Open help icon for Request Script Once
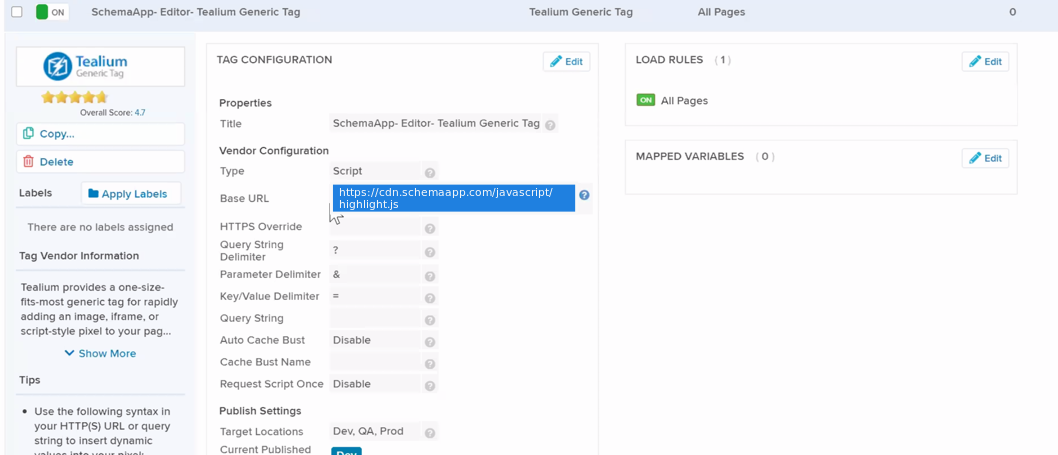This screenshot has width=1058, height=455. pyautogui.click(x=430, y=386)
